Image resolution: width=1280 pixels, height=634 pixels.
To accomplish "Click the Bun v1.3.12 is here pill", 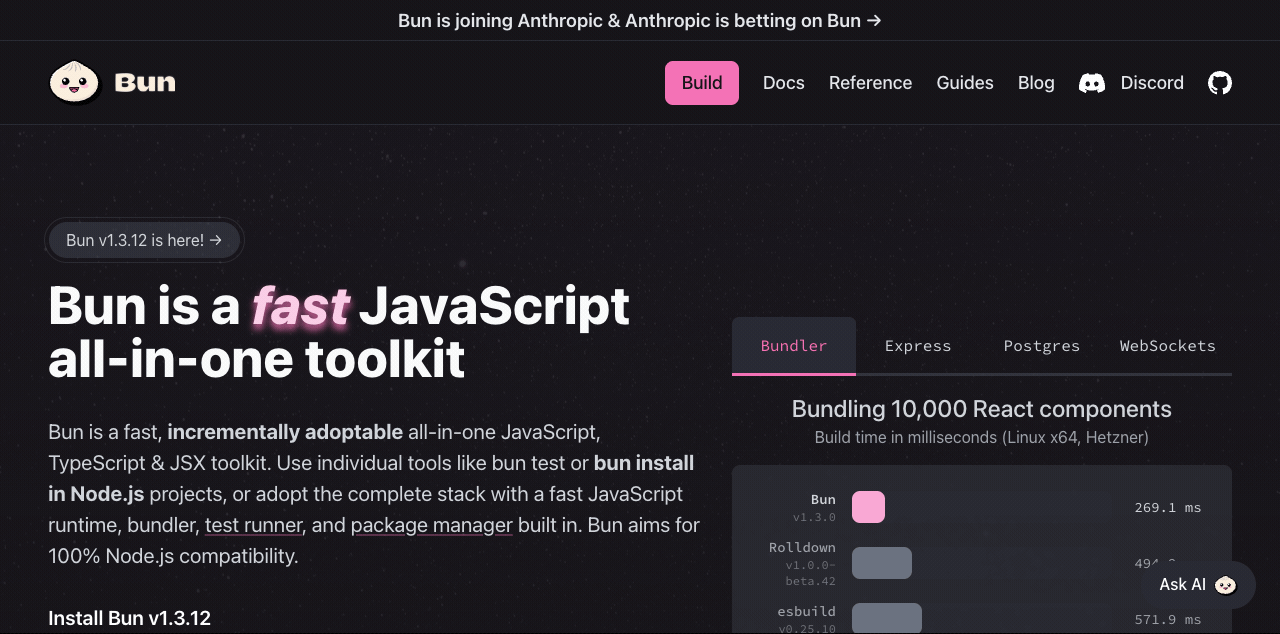I will (x=144, y=240).
